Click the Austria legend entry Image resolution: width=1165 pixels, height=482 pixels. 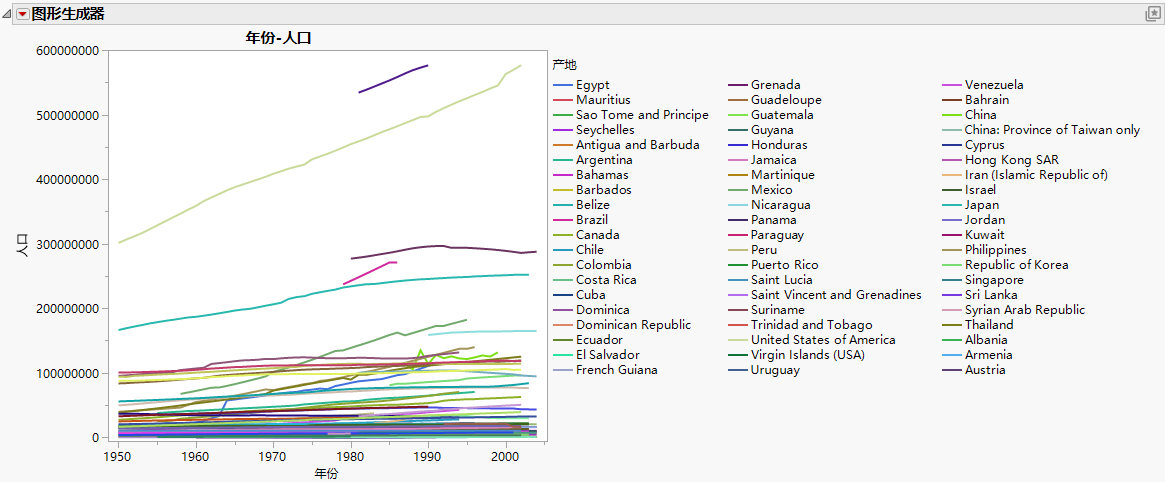[985, 370]
